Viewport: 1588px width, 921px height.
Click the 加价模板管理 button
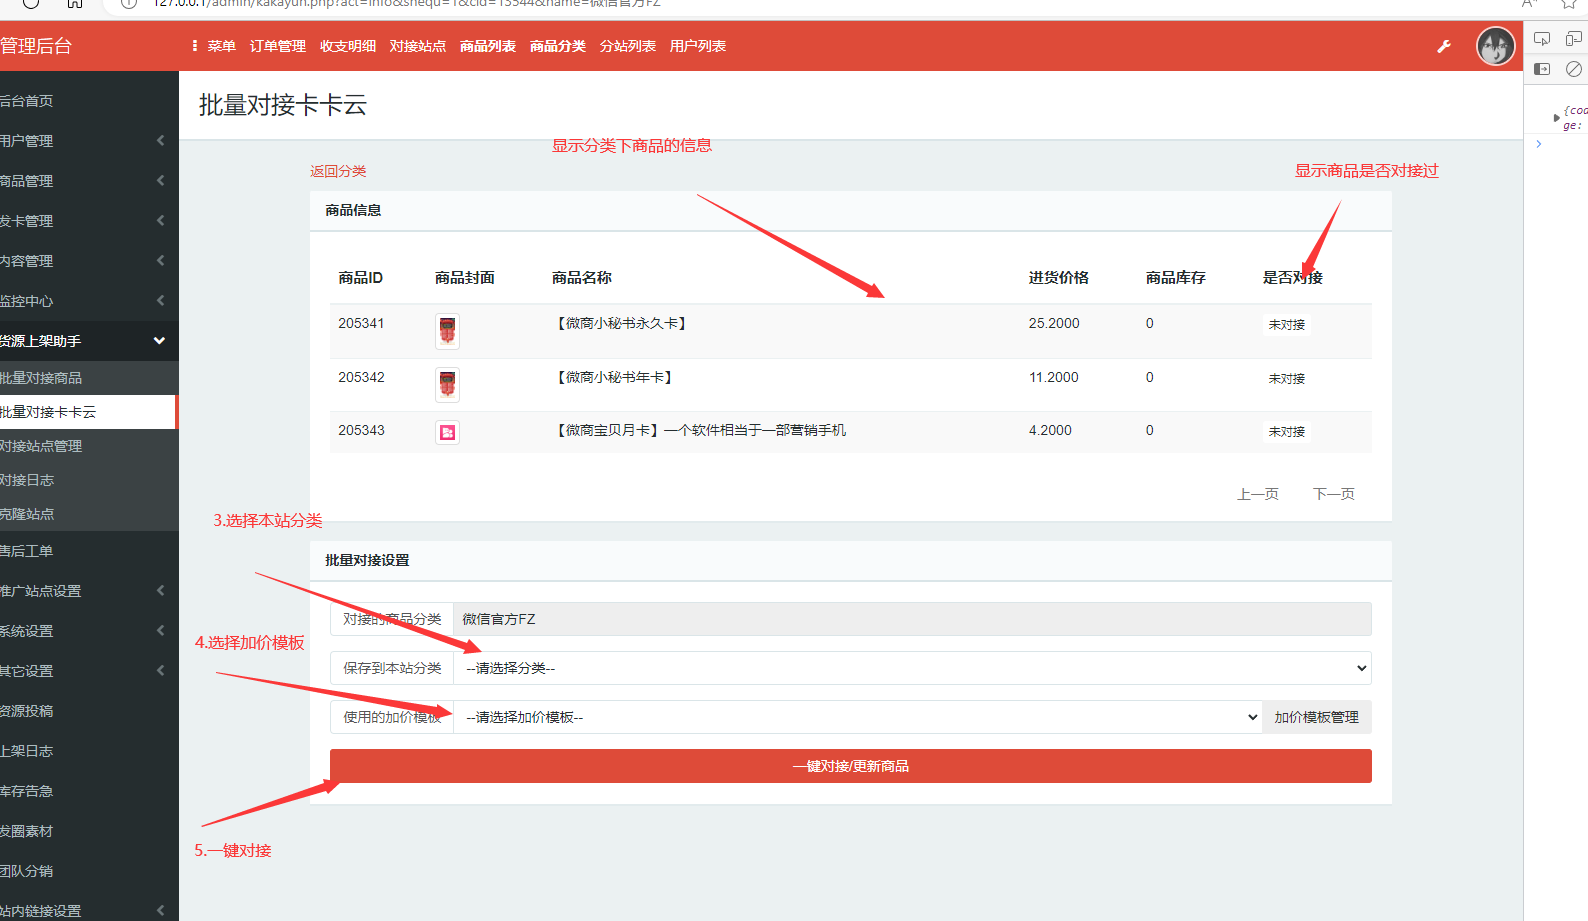click(x=1316, y=717)
